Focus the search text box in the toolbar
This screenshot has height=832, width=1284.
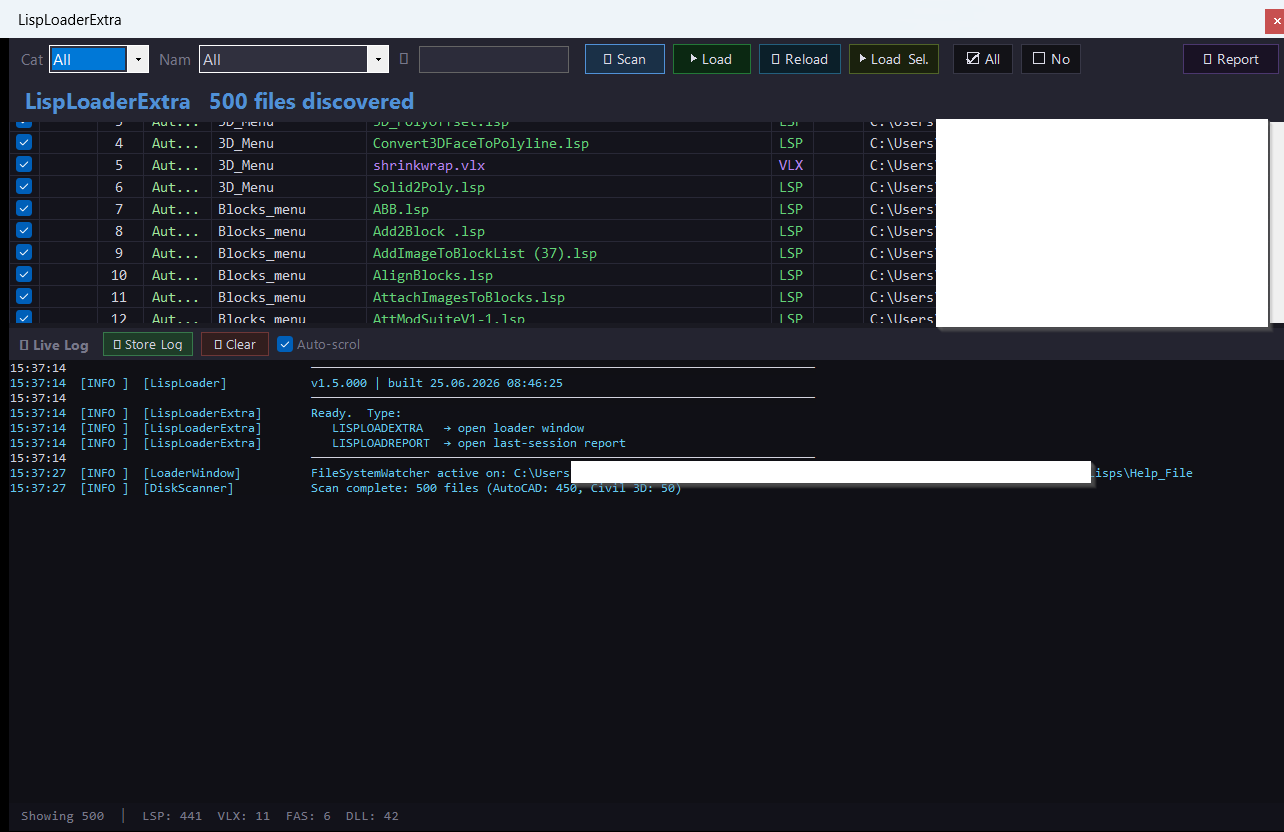(x=494, y=60)
